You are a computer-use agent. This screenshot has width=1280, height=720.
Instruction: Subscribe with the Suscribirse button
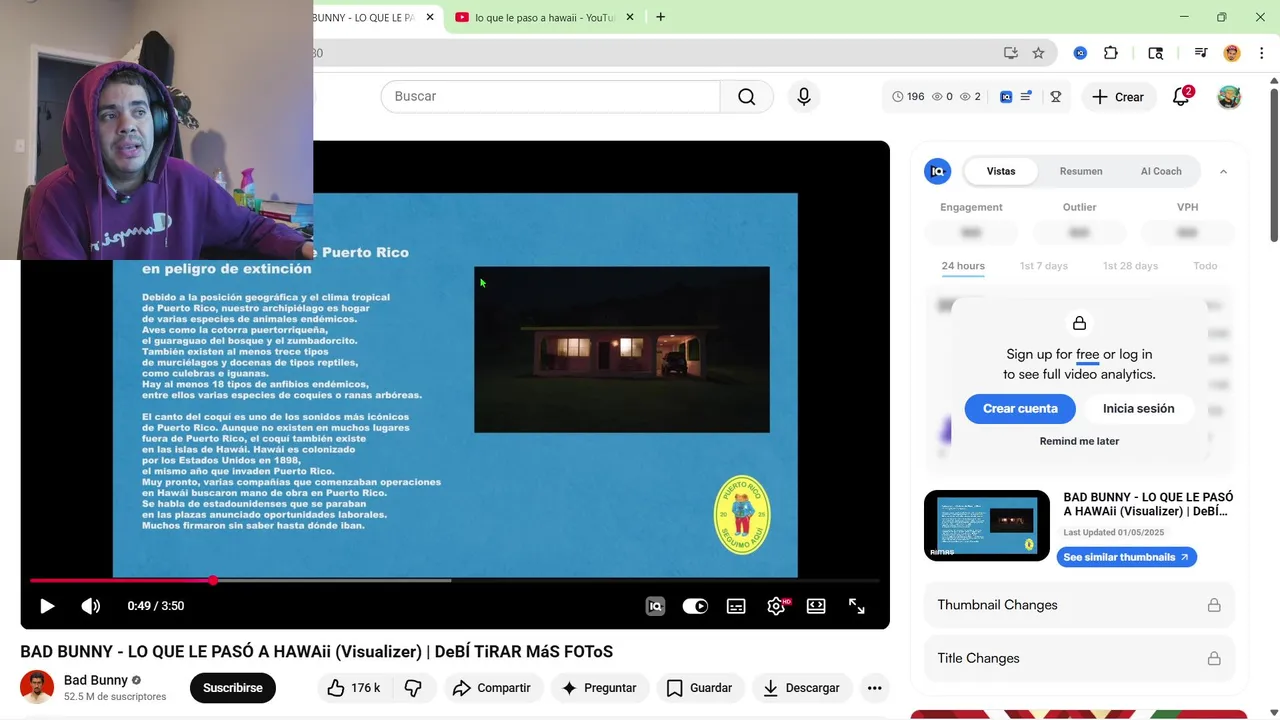233,688
